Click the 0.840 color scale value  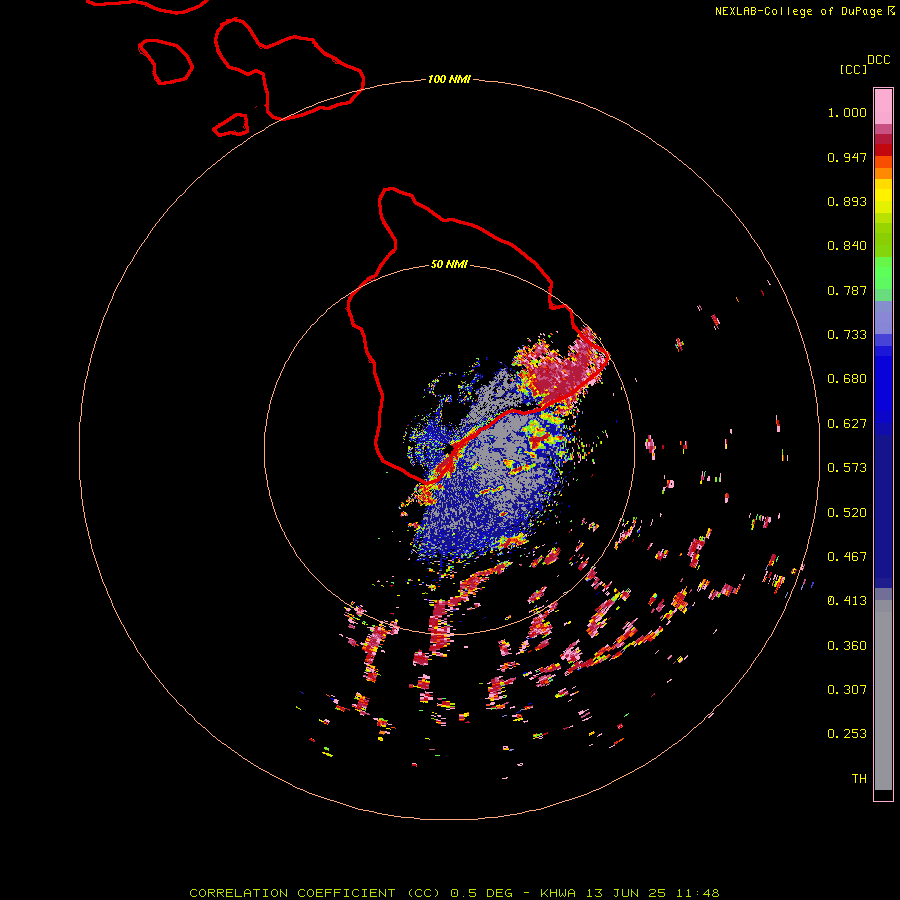click(847, 246)
